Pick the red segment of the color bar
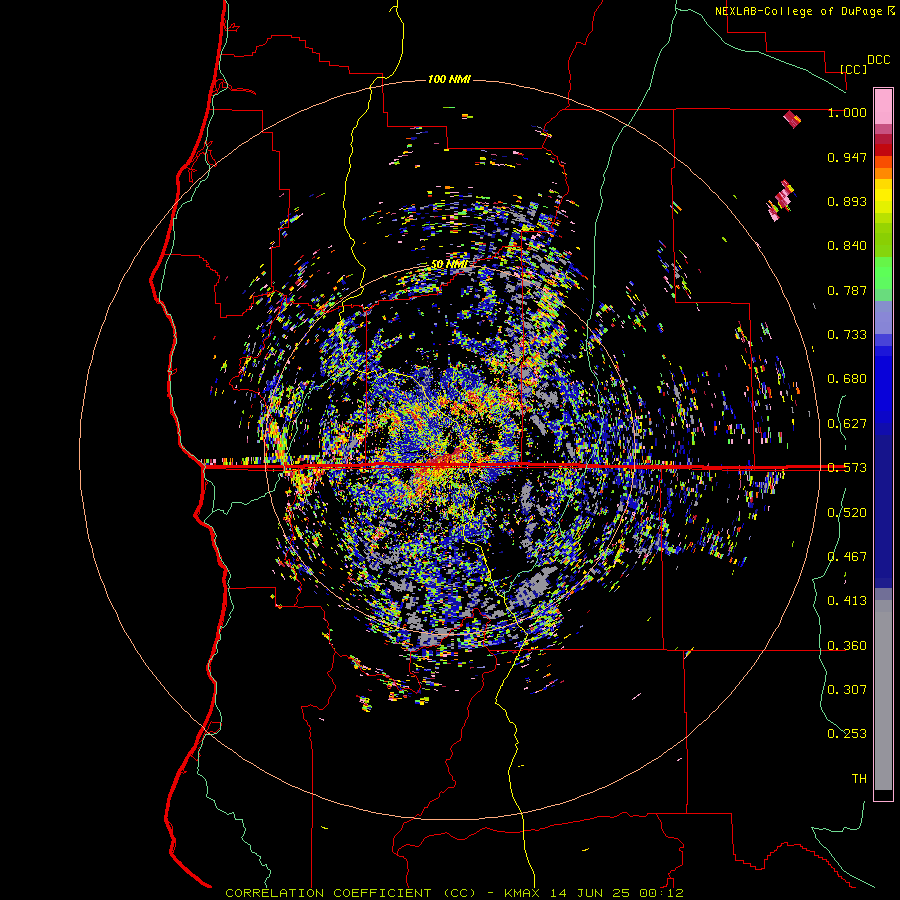Screen dimensions: 900x900 883,150
